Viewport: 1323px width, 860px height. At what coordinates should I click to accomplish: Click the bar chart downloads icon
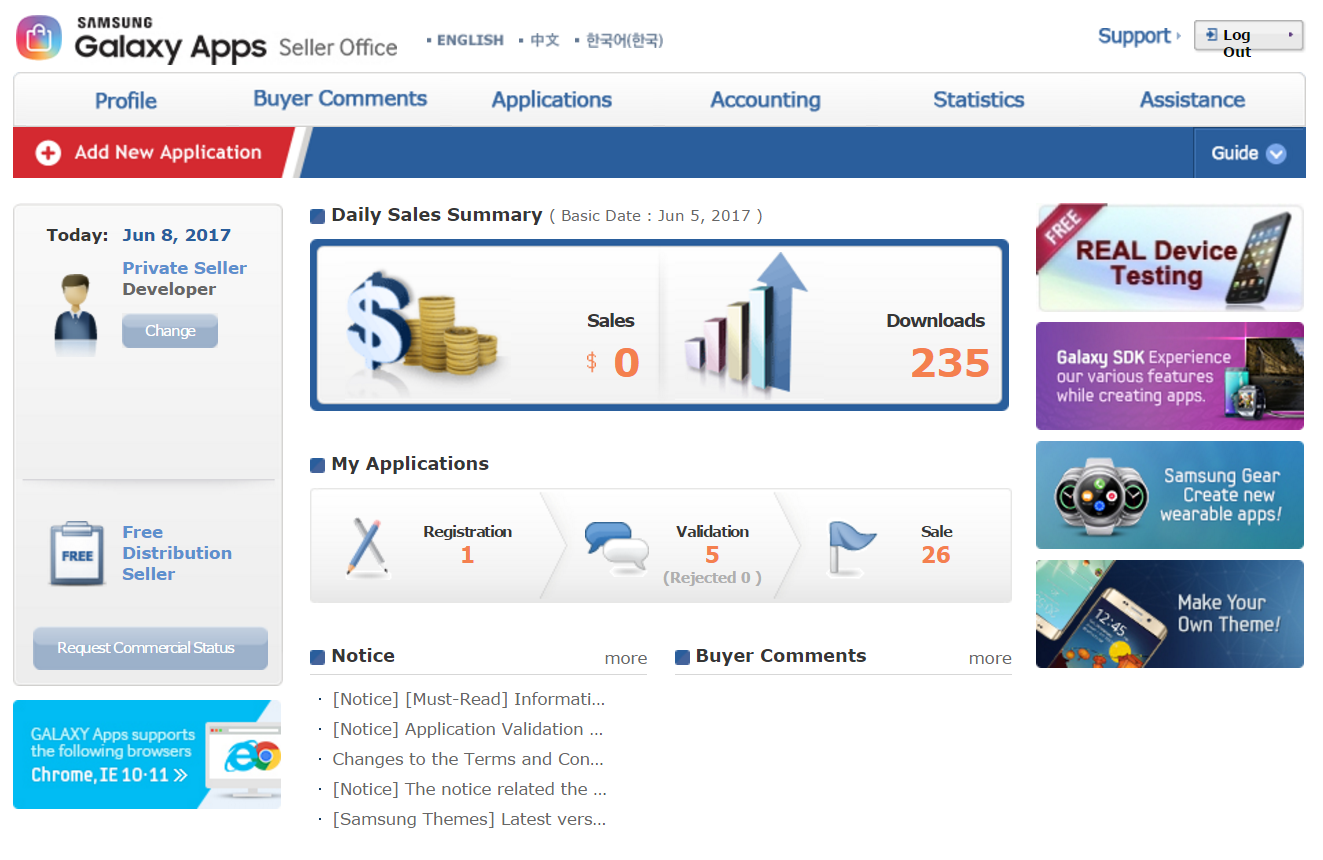pyautogui.click(x=745, y=322)
